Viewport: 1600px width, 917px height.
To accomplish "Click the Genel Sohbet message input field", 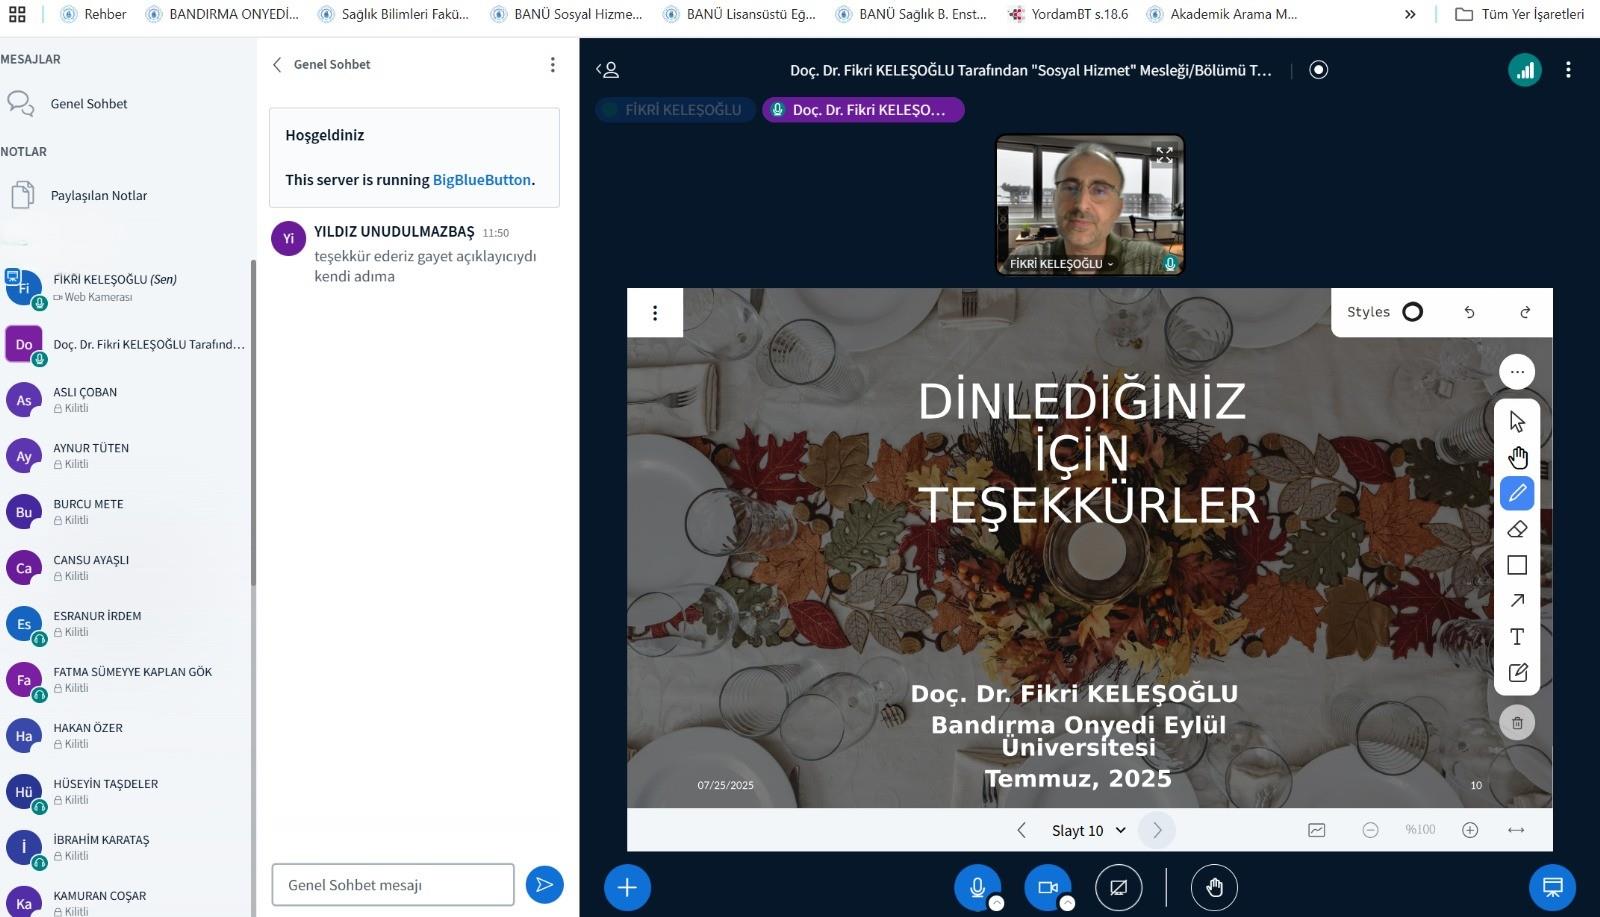I will pyautogui.click(x=392, y=885).
